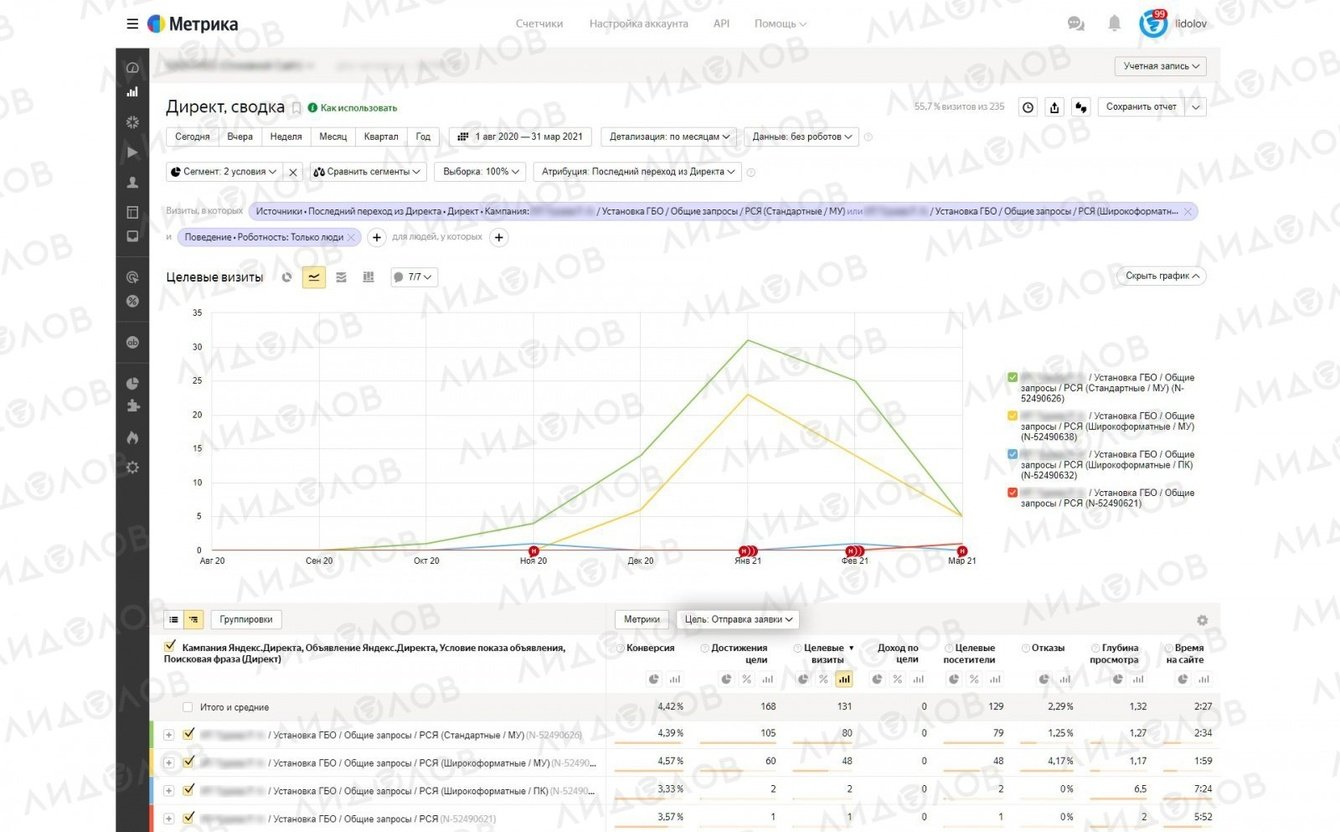Open the Как использовать help link
This screenshot has height=832, width=1340.
coord(352,108)
